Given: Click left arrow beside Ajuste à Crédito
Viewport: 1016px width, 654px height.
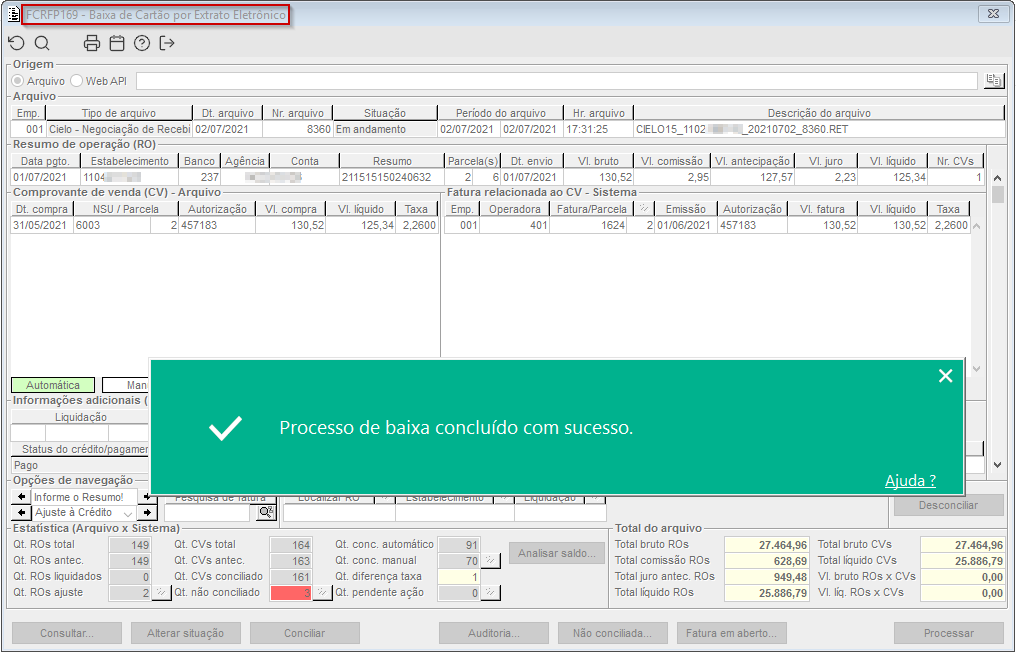Looking at the screenshot, I should tap(21, 513).
